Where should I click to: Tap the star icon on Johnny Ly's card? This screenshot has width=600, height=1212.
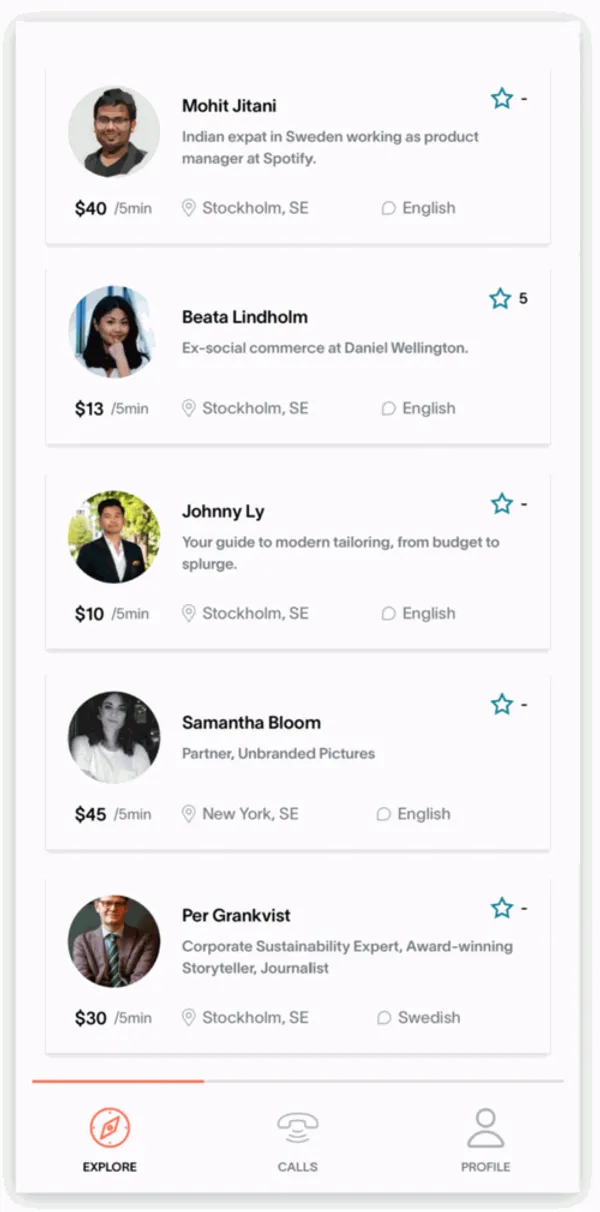[502, 503]
